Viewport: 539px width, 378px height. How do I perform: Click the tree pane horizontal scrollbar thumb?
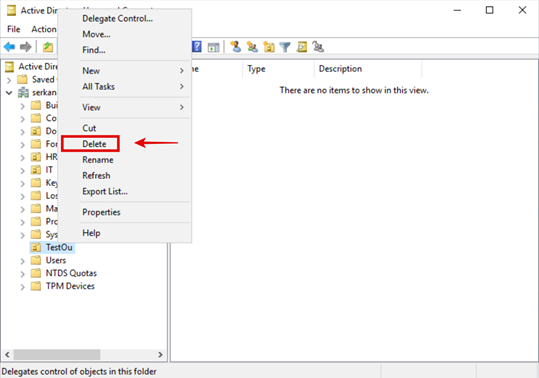pyautogui.click(x=57, y=355)
